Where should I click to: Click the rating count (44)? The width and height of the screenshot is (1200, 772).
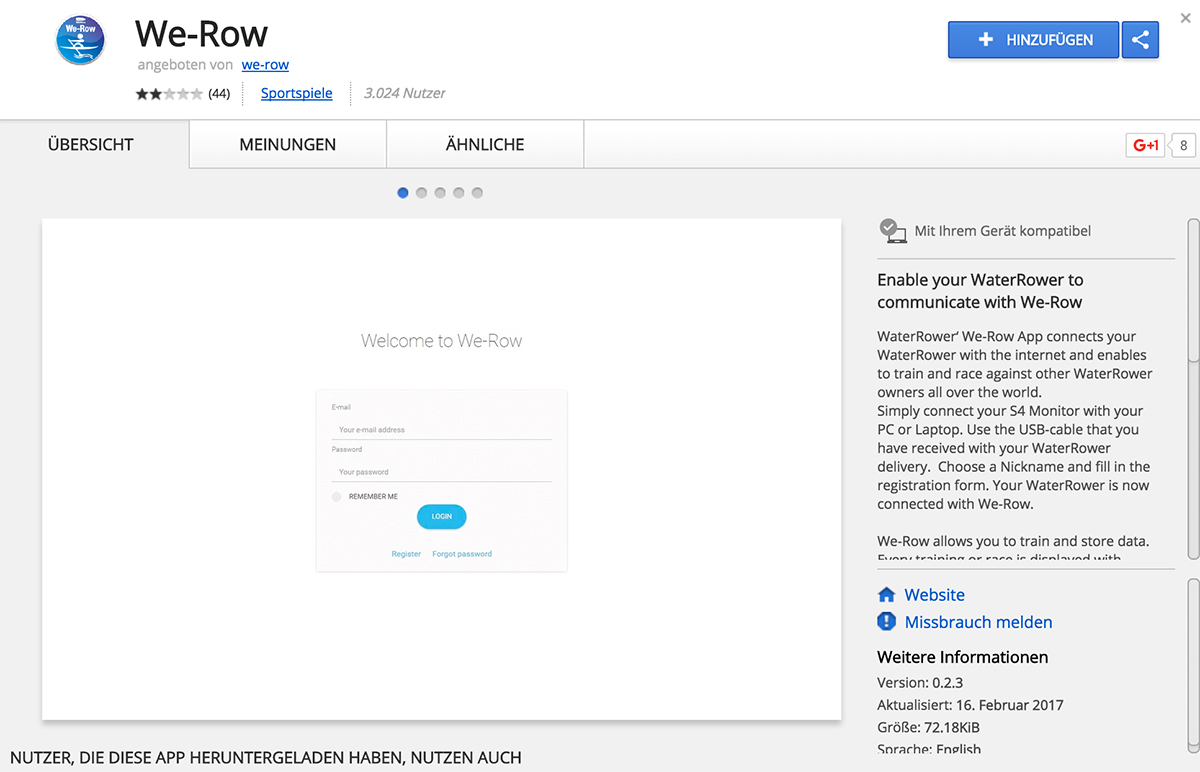pos(219,94)
